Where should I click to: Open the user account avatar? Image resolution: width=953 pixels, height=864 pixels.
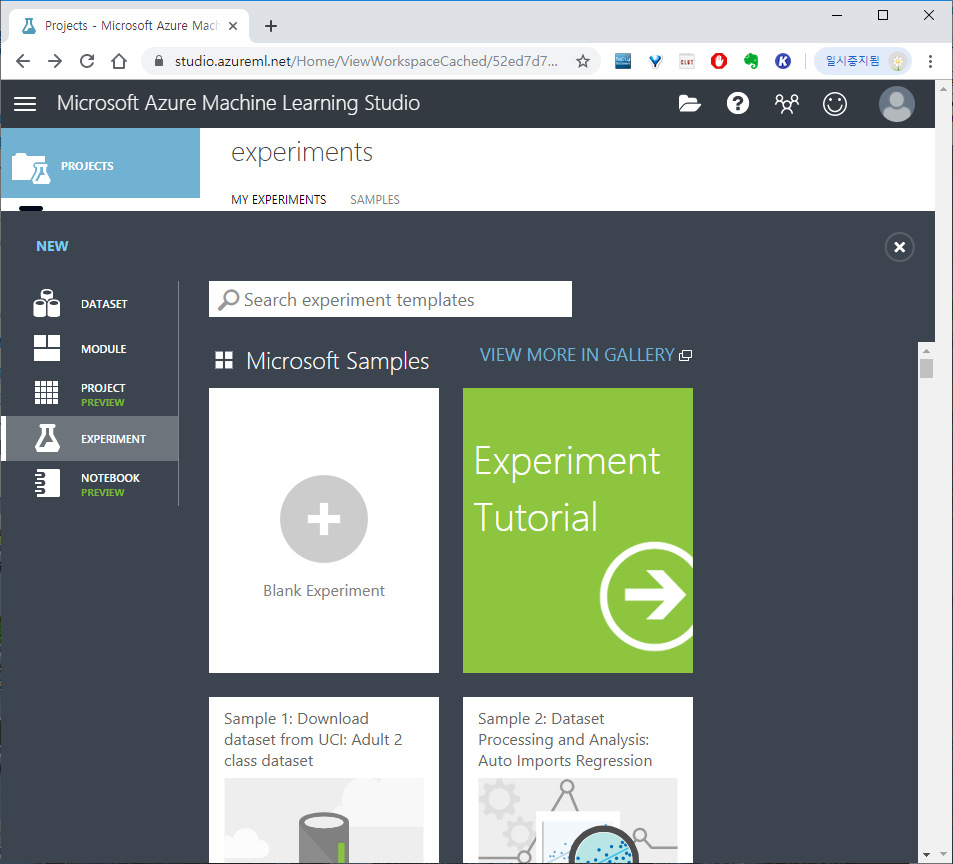896,104
